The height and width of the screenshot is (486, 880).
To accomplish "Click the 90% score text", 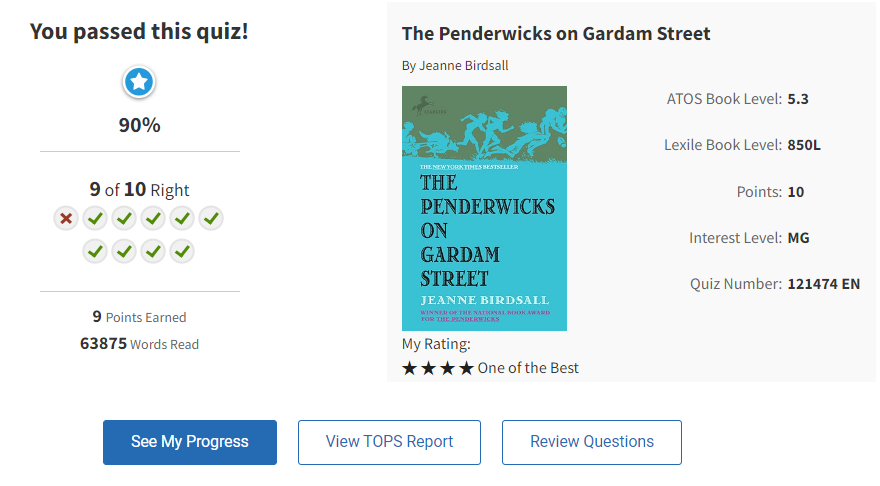I will [x=139, y=125].
